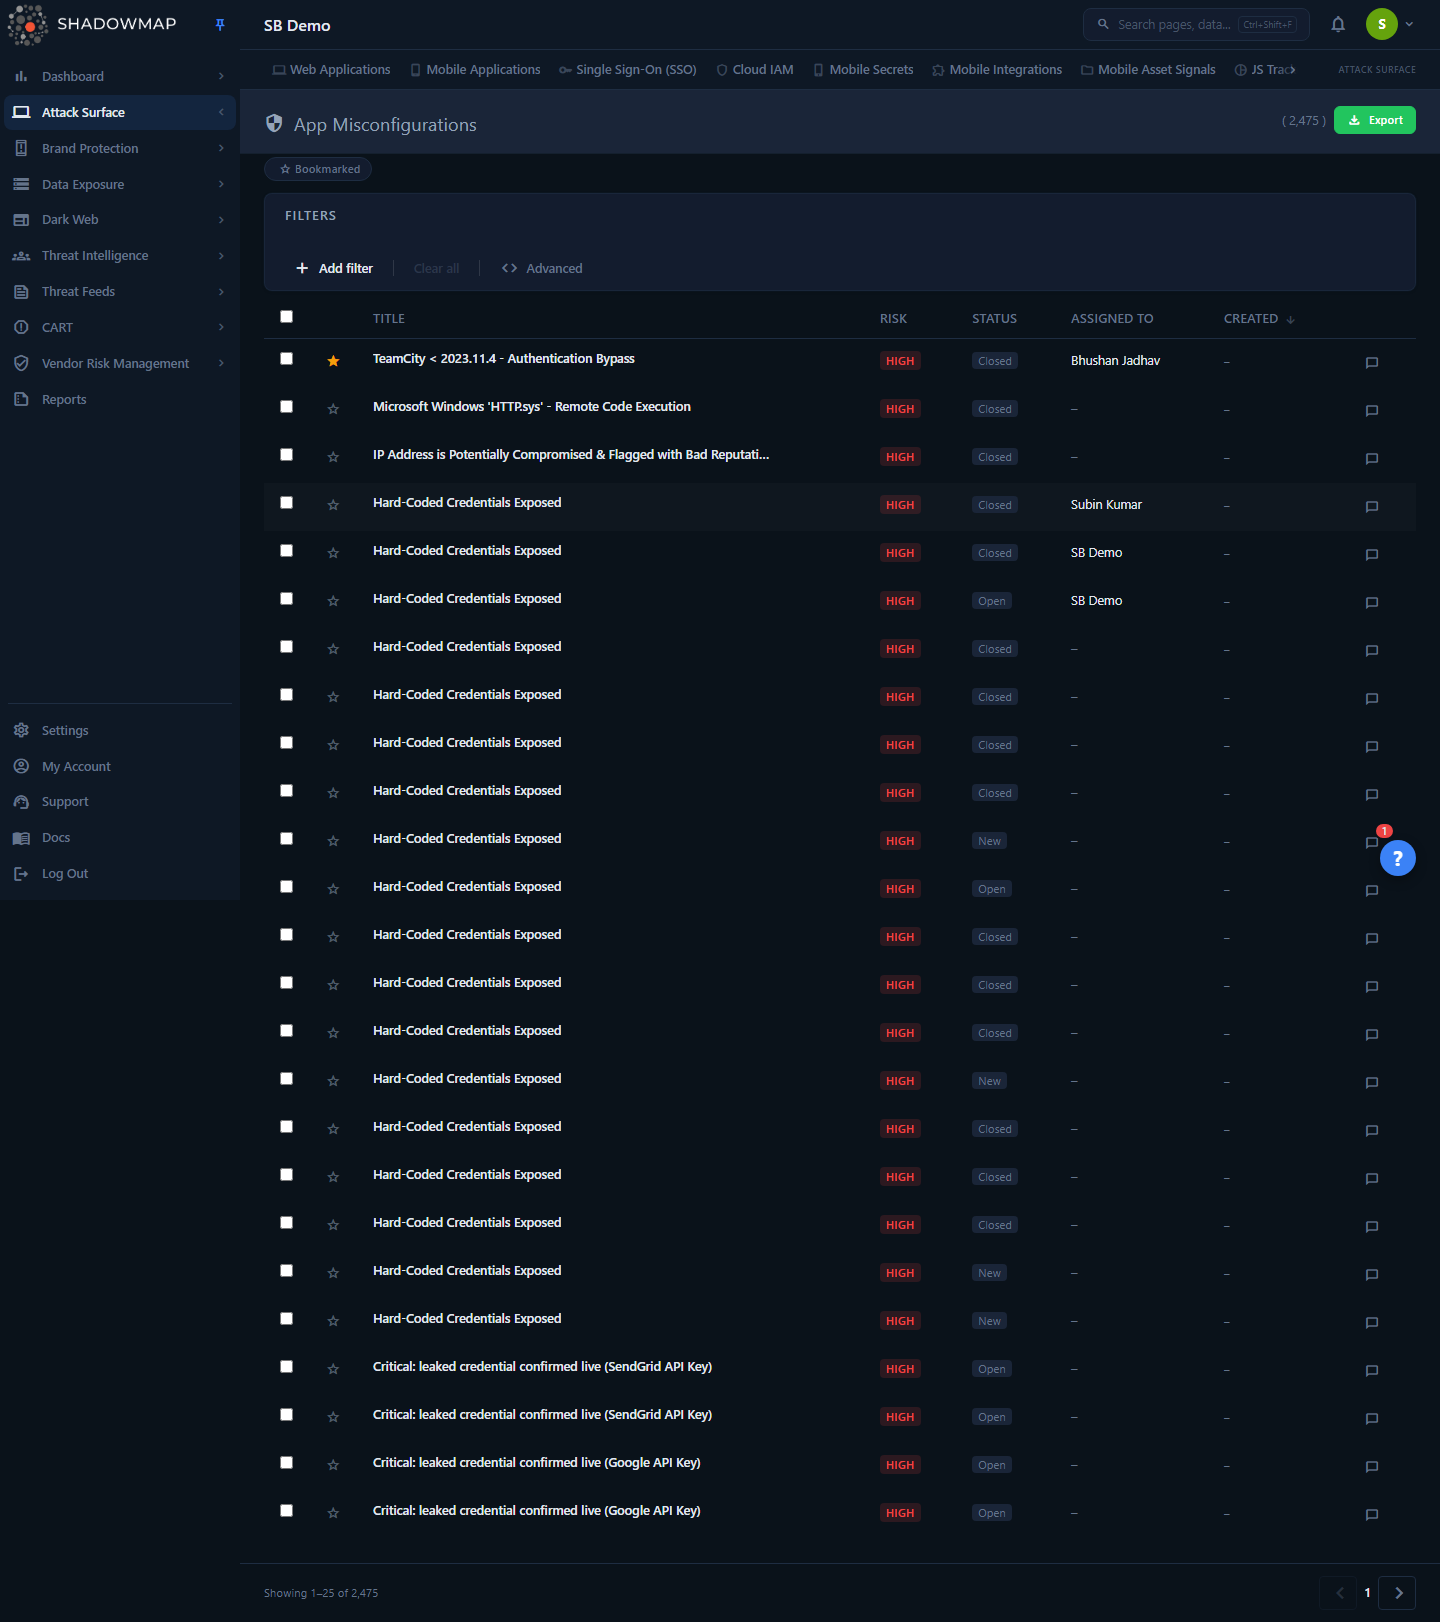Toggle the Bookmarked filter chip
1440x1622 pixels.
click(x=318, y=169)
